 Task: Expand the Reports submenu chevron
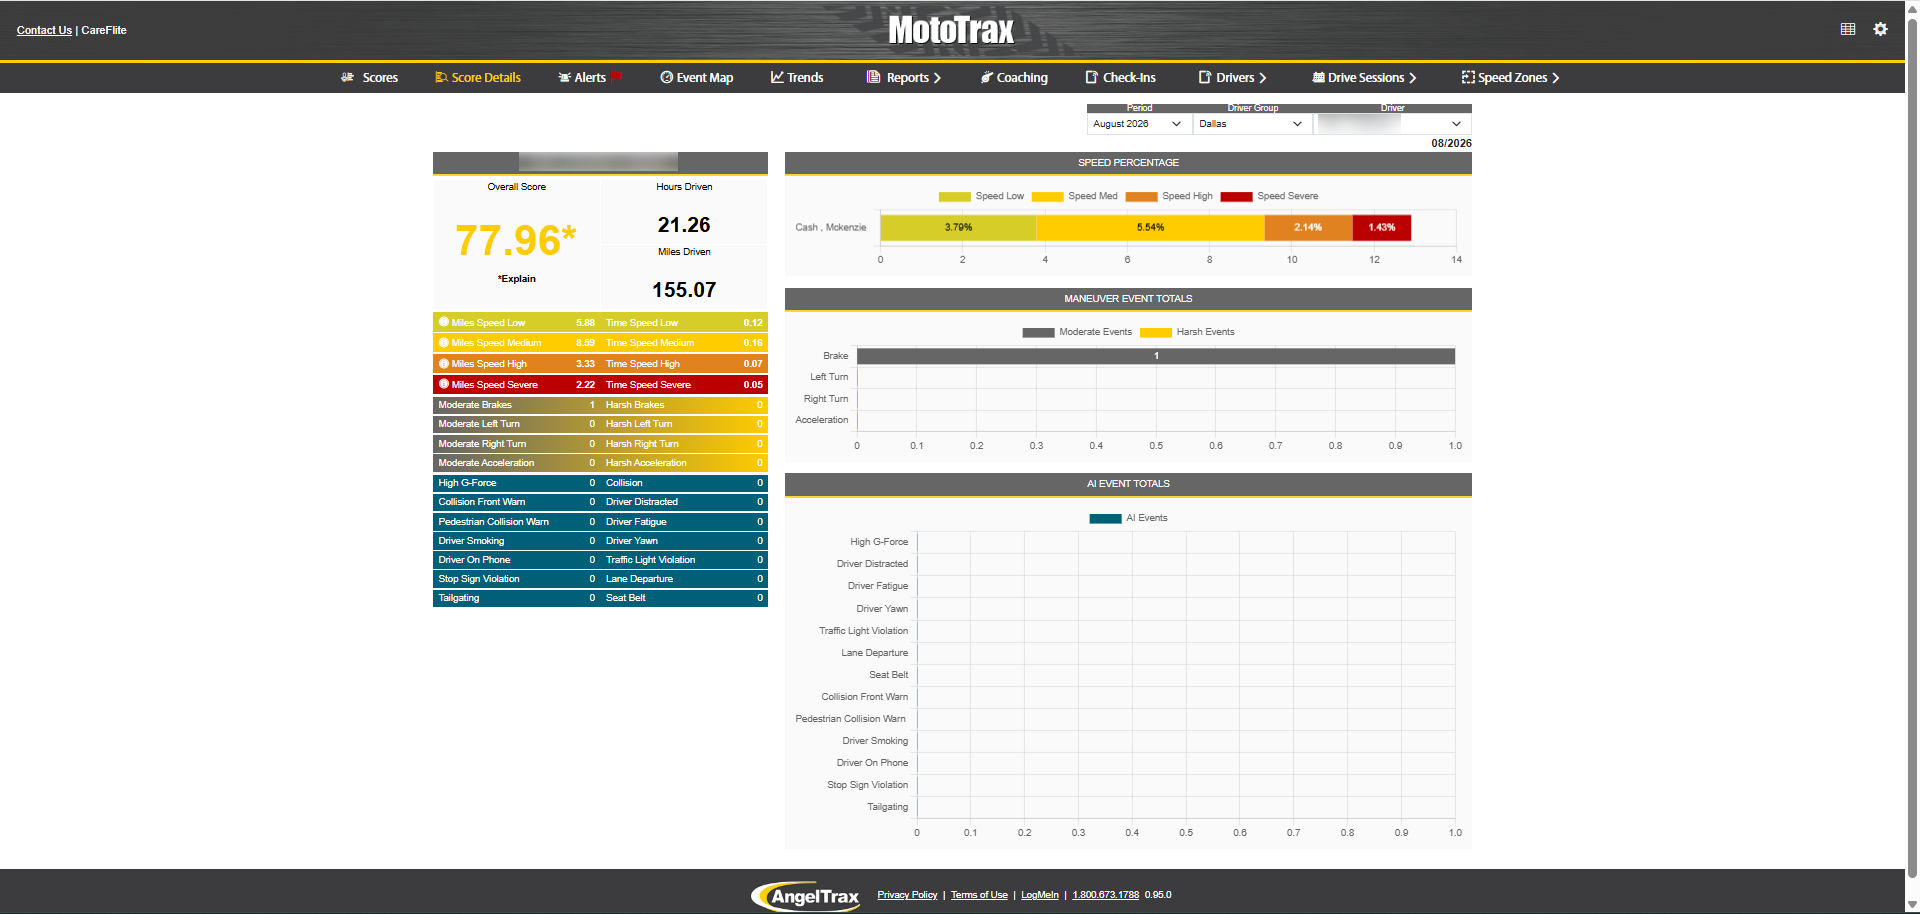click(937, 78)
